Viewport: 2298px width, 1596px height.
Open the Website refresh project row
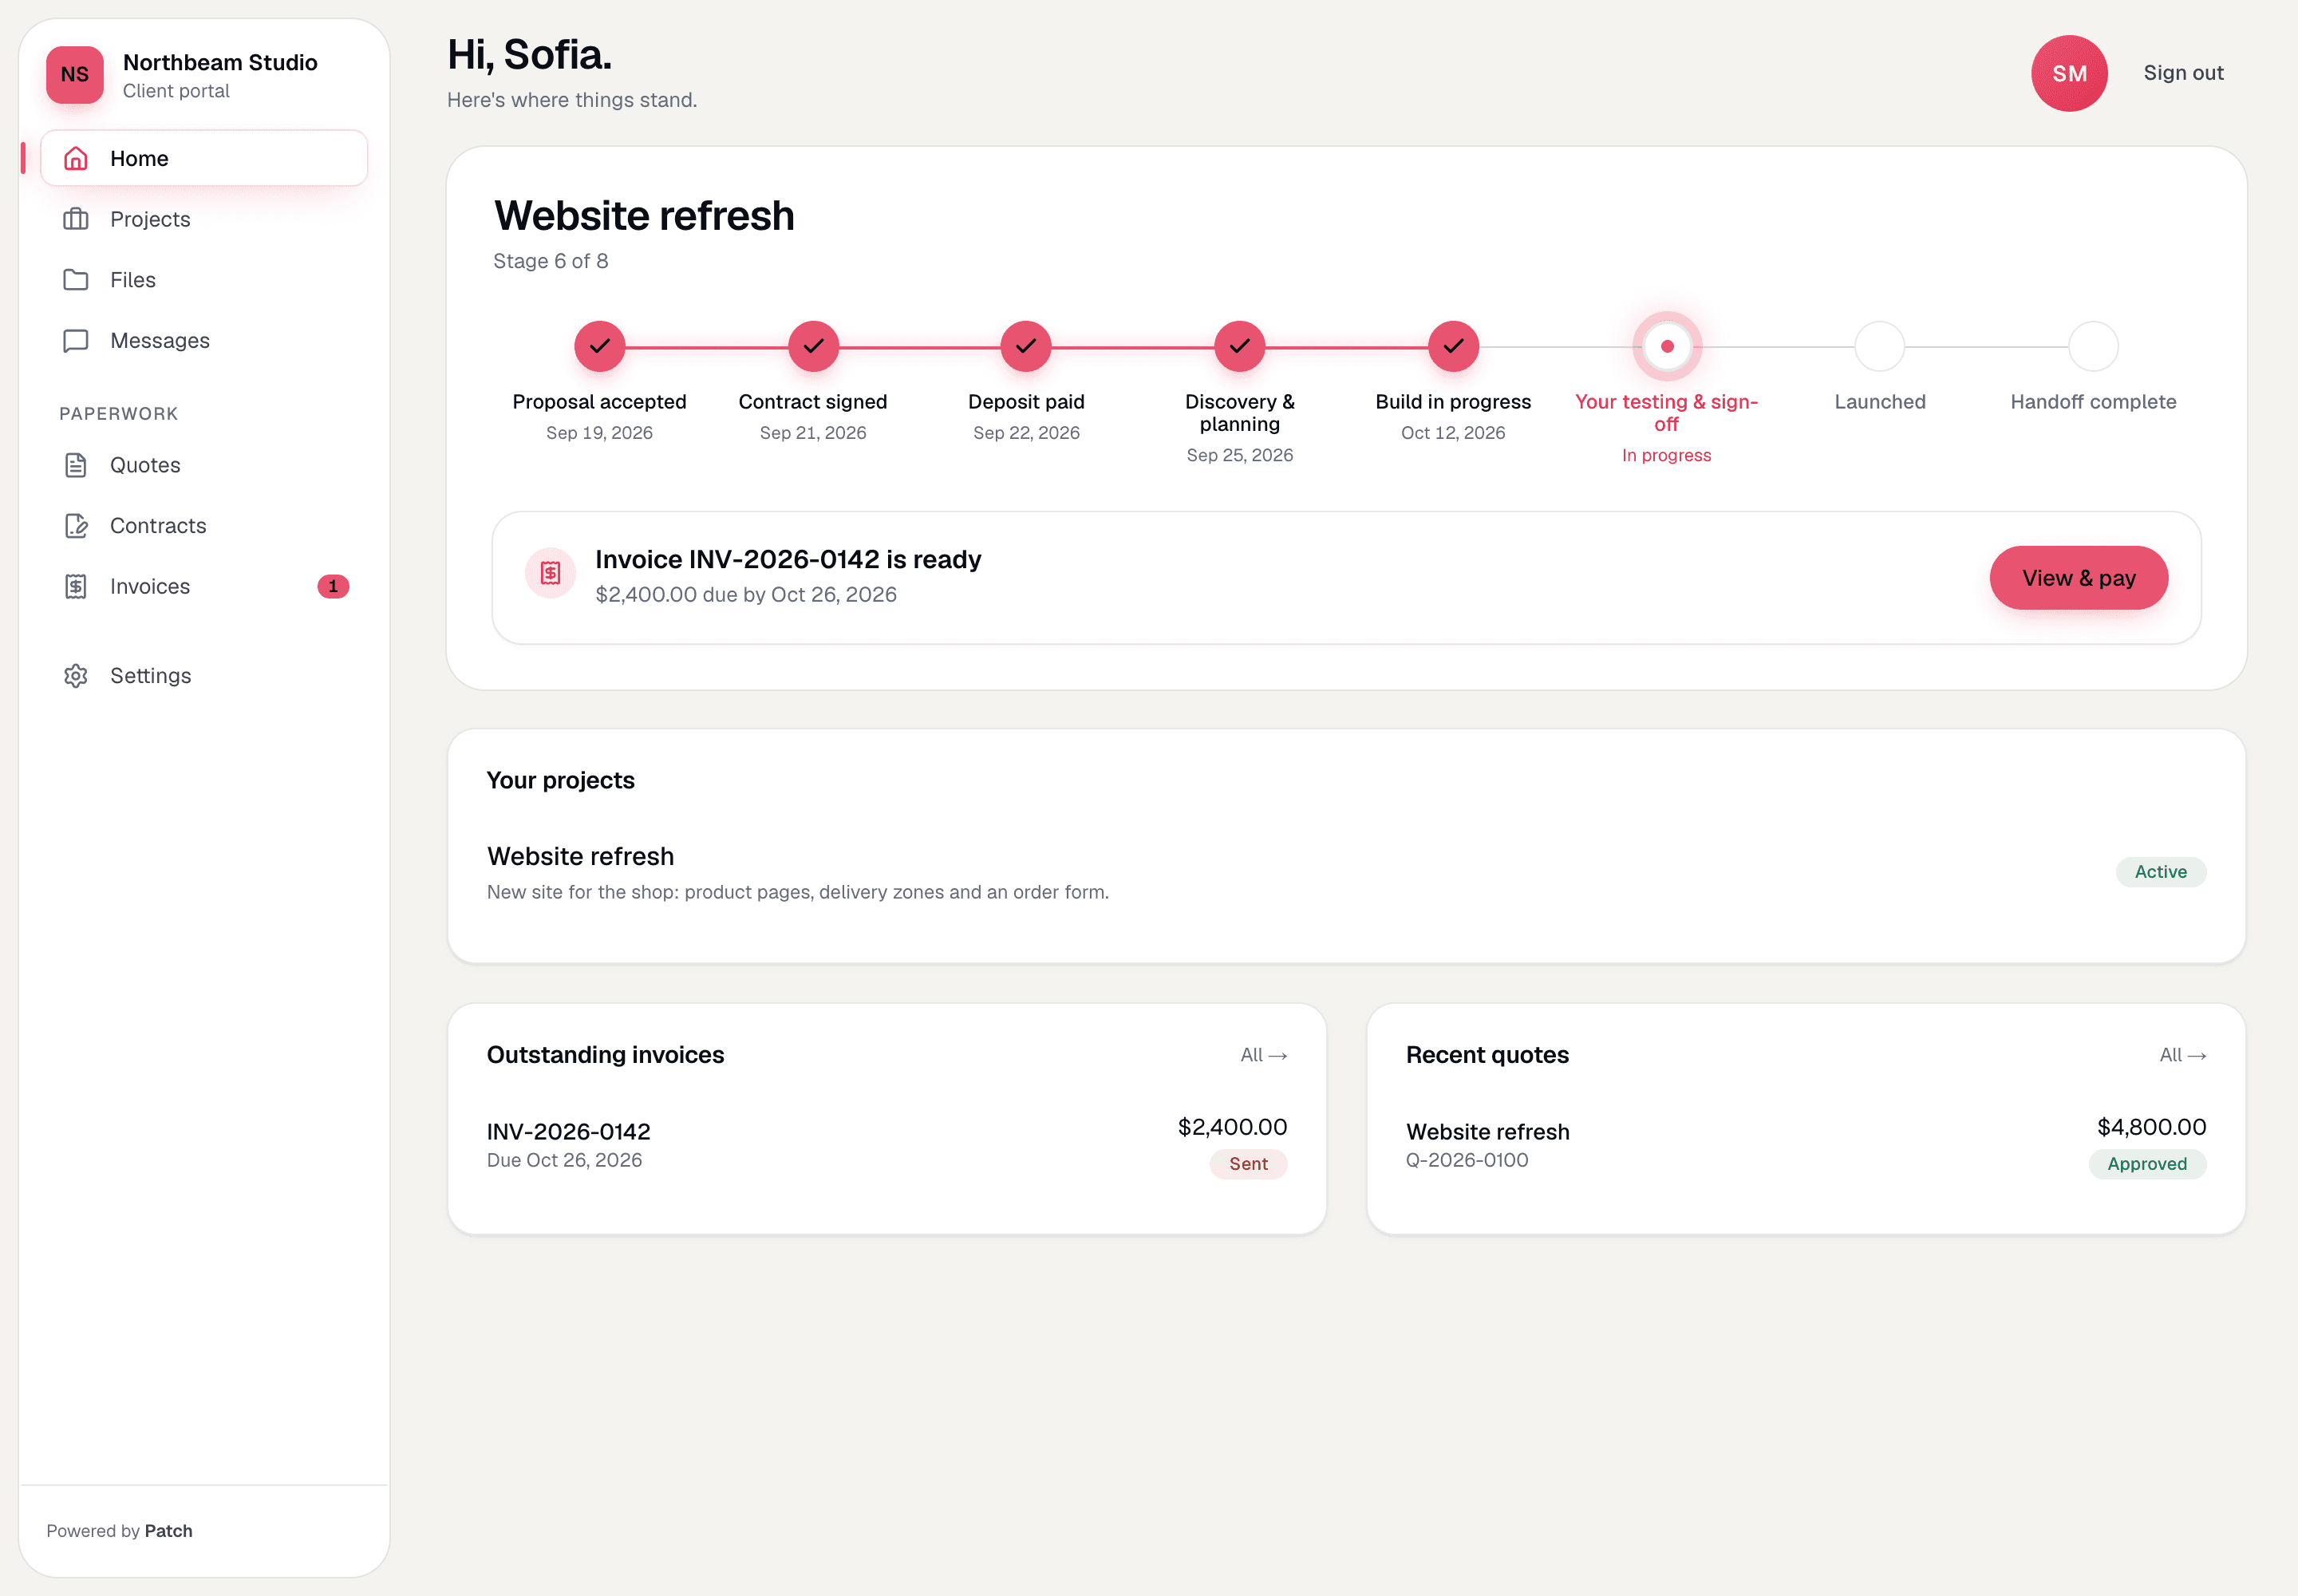tap(1346, 872)
